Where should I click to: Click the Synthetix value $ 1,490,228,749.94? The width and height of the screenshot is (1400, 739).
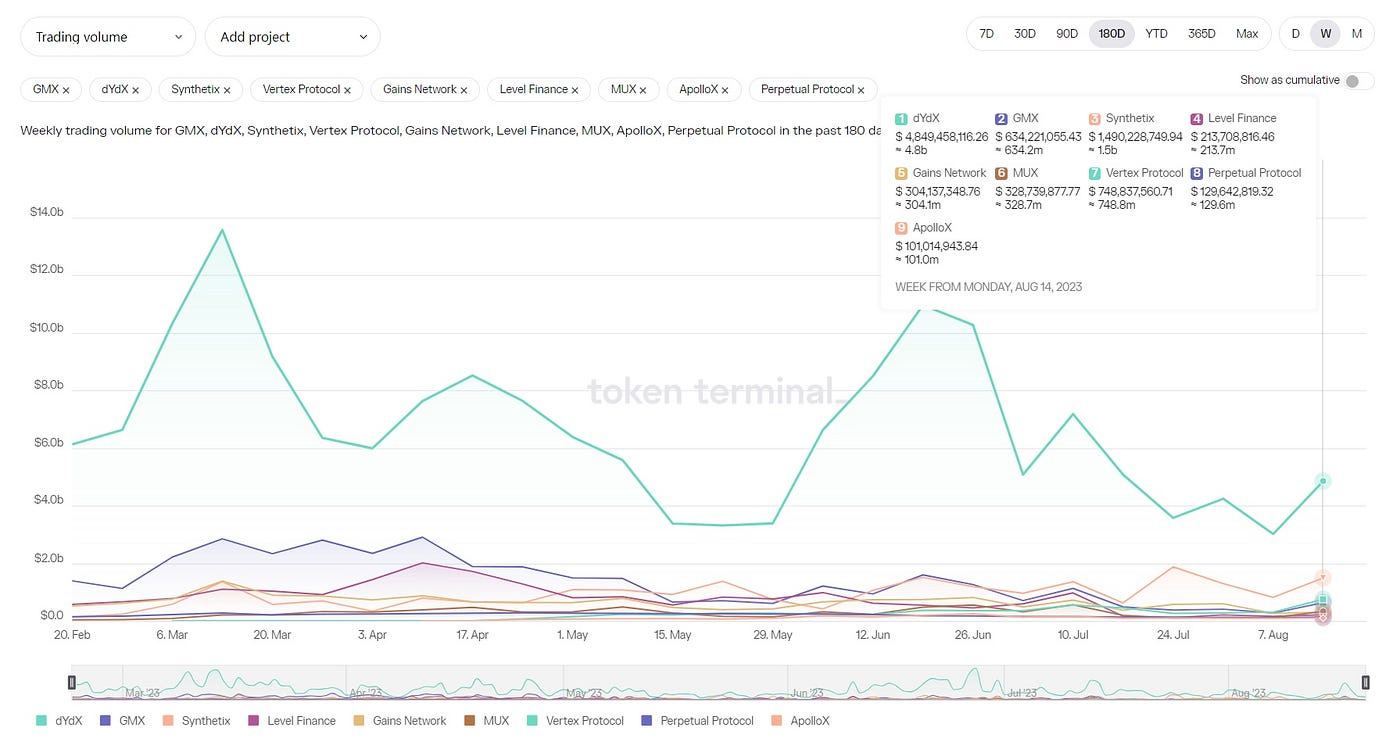[1136, 137]
